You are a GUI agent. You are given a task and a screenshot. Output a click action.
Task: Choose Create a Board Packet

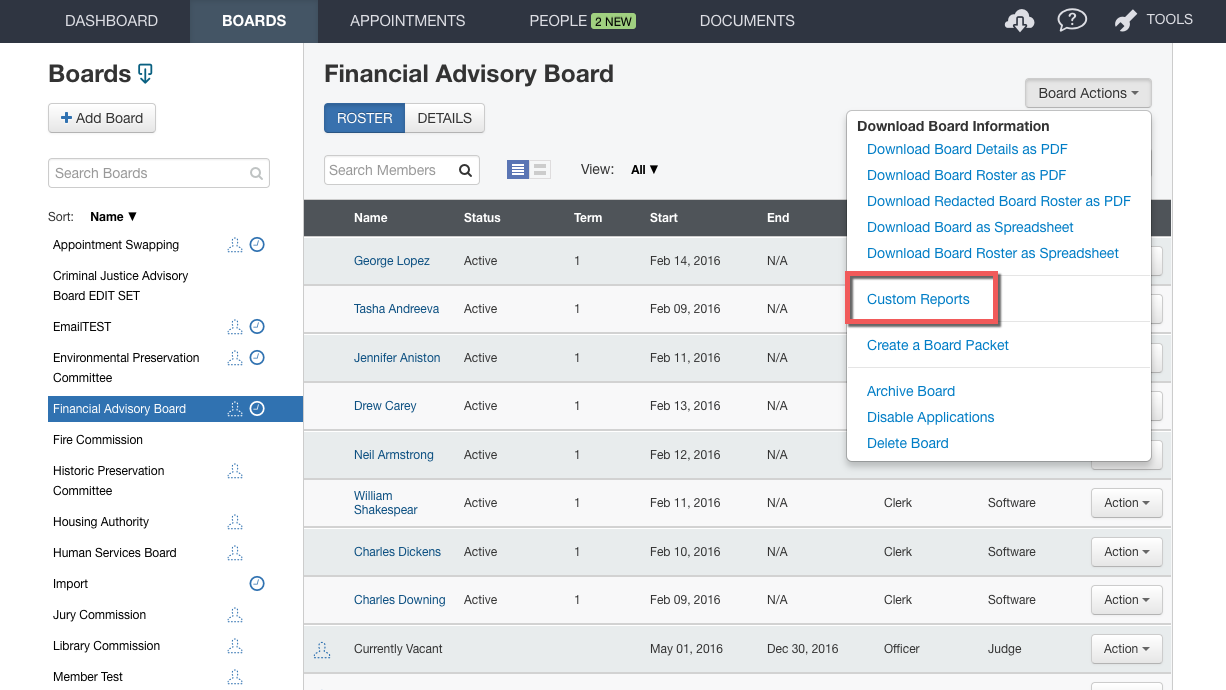click(x=938, y=345)
